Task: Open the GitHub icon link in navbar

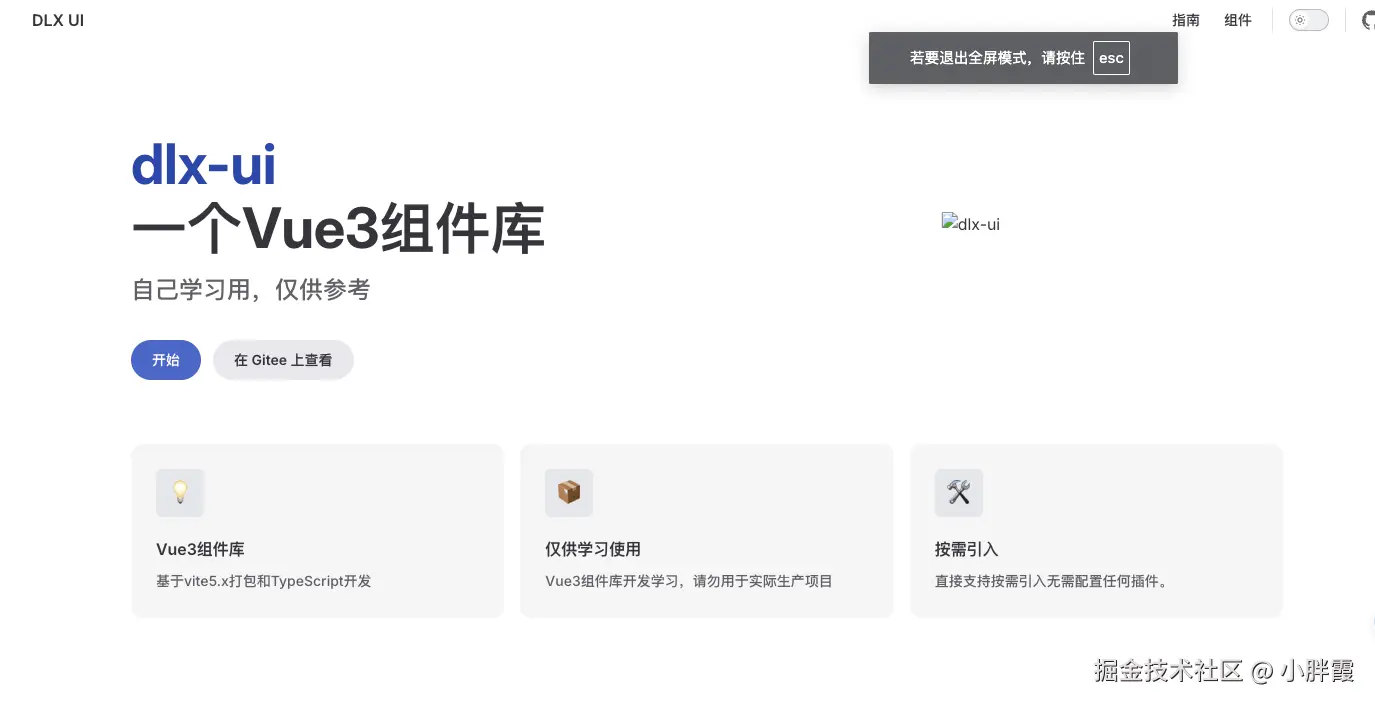Action: click(x=1369, y=20)
